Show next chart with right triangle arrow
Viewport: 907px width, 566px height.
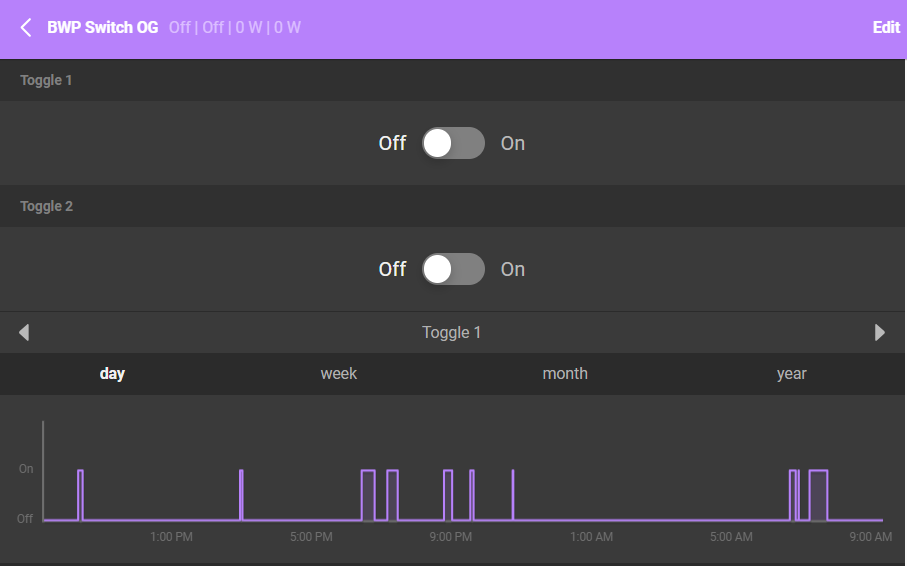pyautogui.click(x=880, y=332)
